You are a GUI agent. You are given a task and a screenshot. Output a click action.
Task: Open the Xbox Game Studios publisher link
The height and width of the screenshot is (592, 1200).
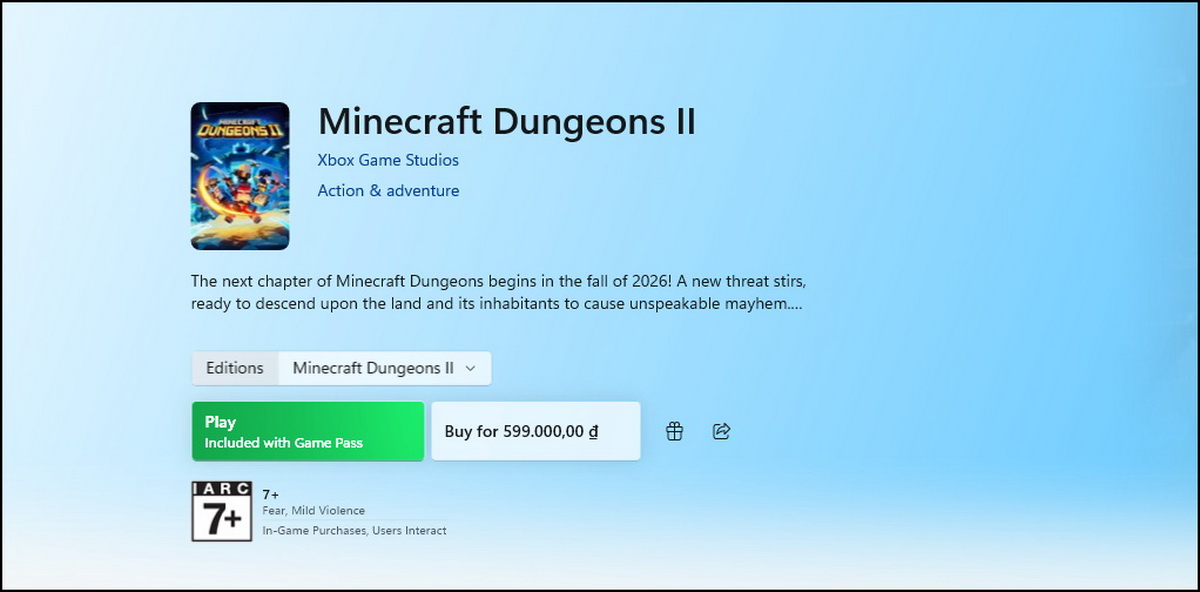(x=388, y=160)
